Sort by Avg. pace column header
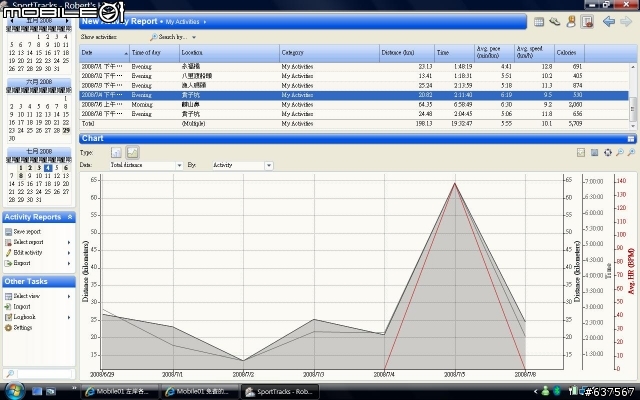The image size is (640, 400). pyautogui.click(x=494, y=53)
